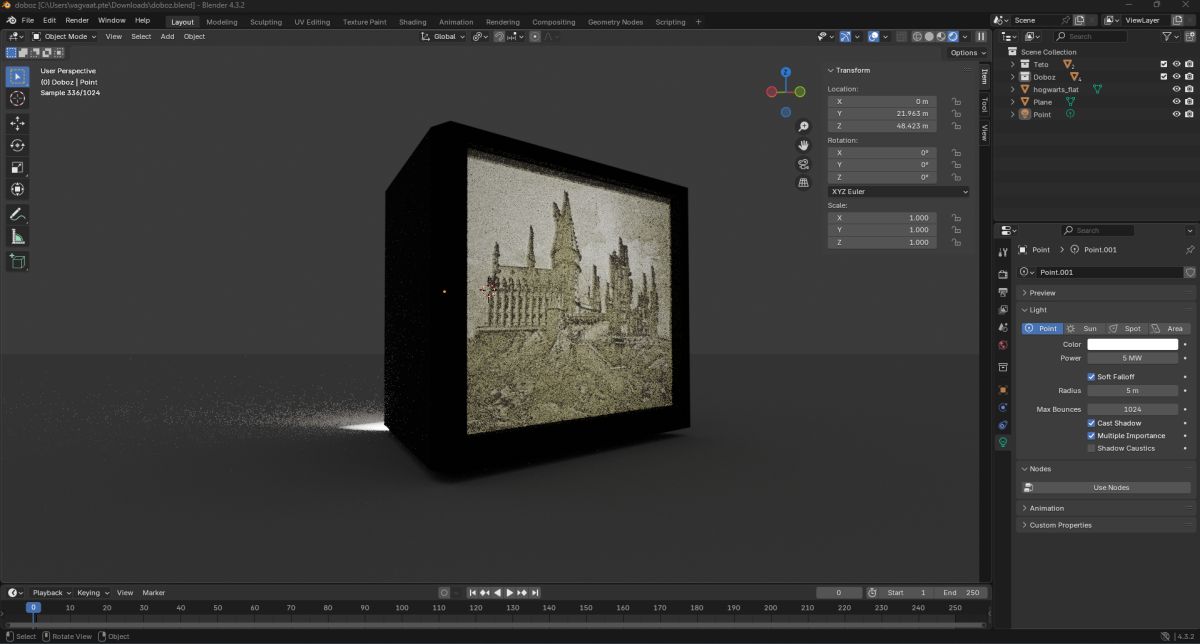Open the viewport Add menu
This screenshot has height=644, width=1200.
click(167, 36)
